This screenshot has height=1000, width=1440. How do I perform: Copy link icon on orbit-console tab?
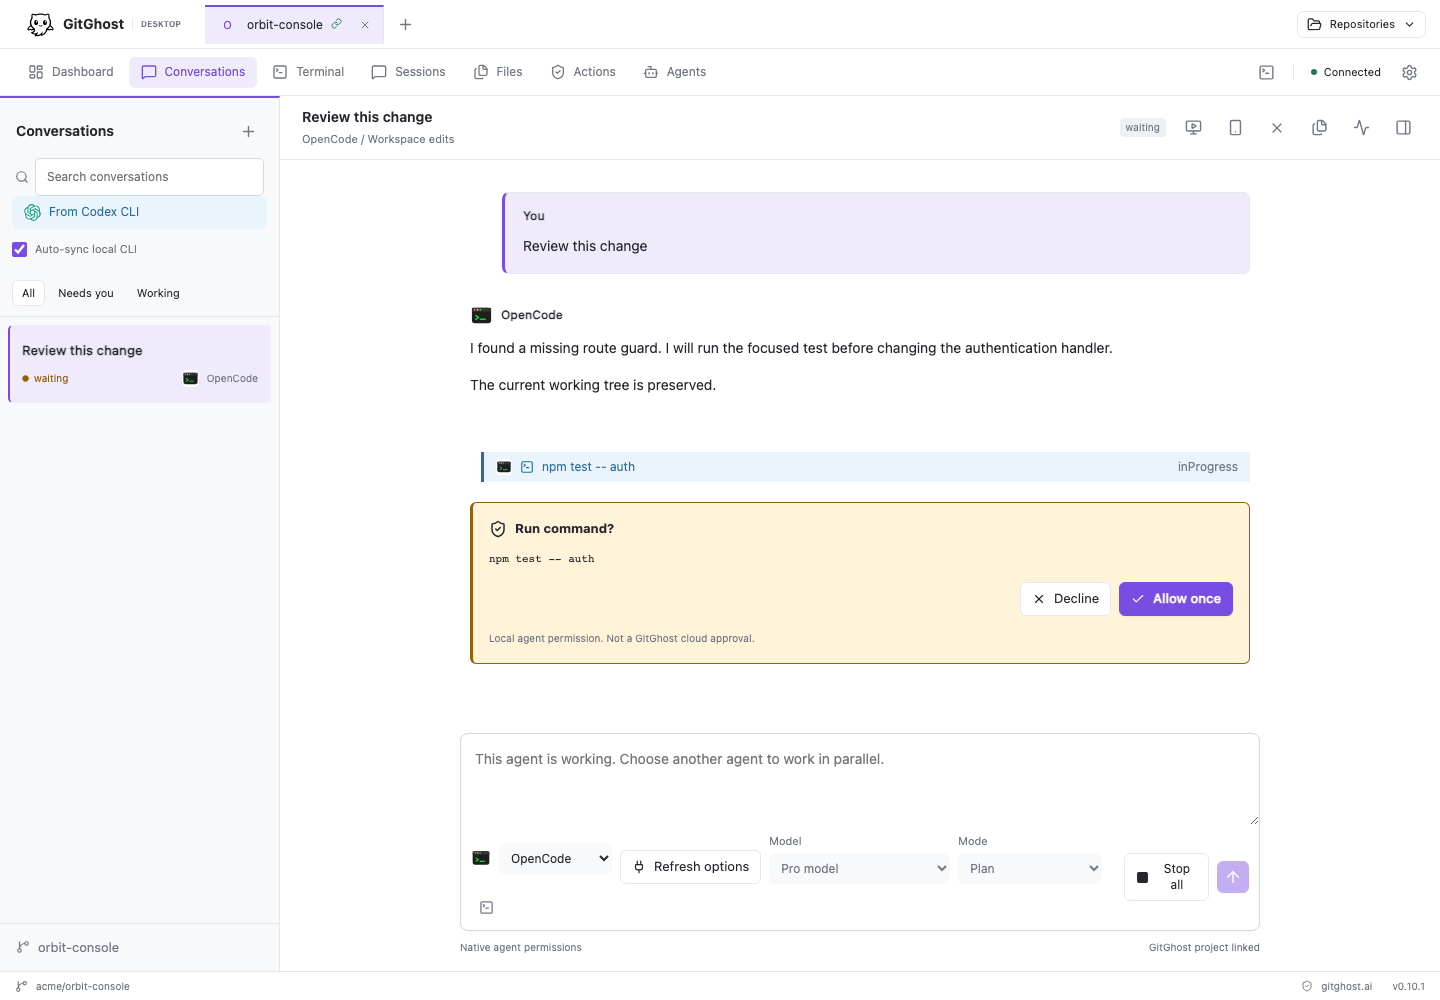point(337,24)
